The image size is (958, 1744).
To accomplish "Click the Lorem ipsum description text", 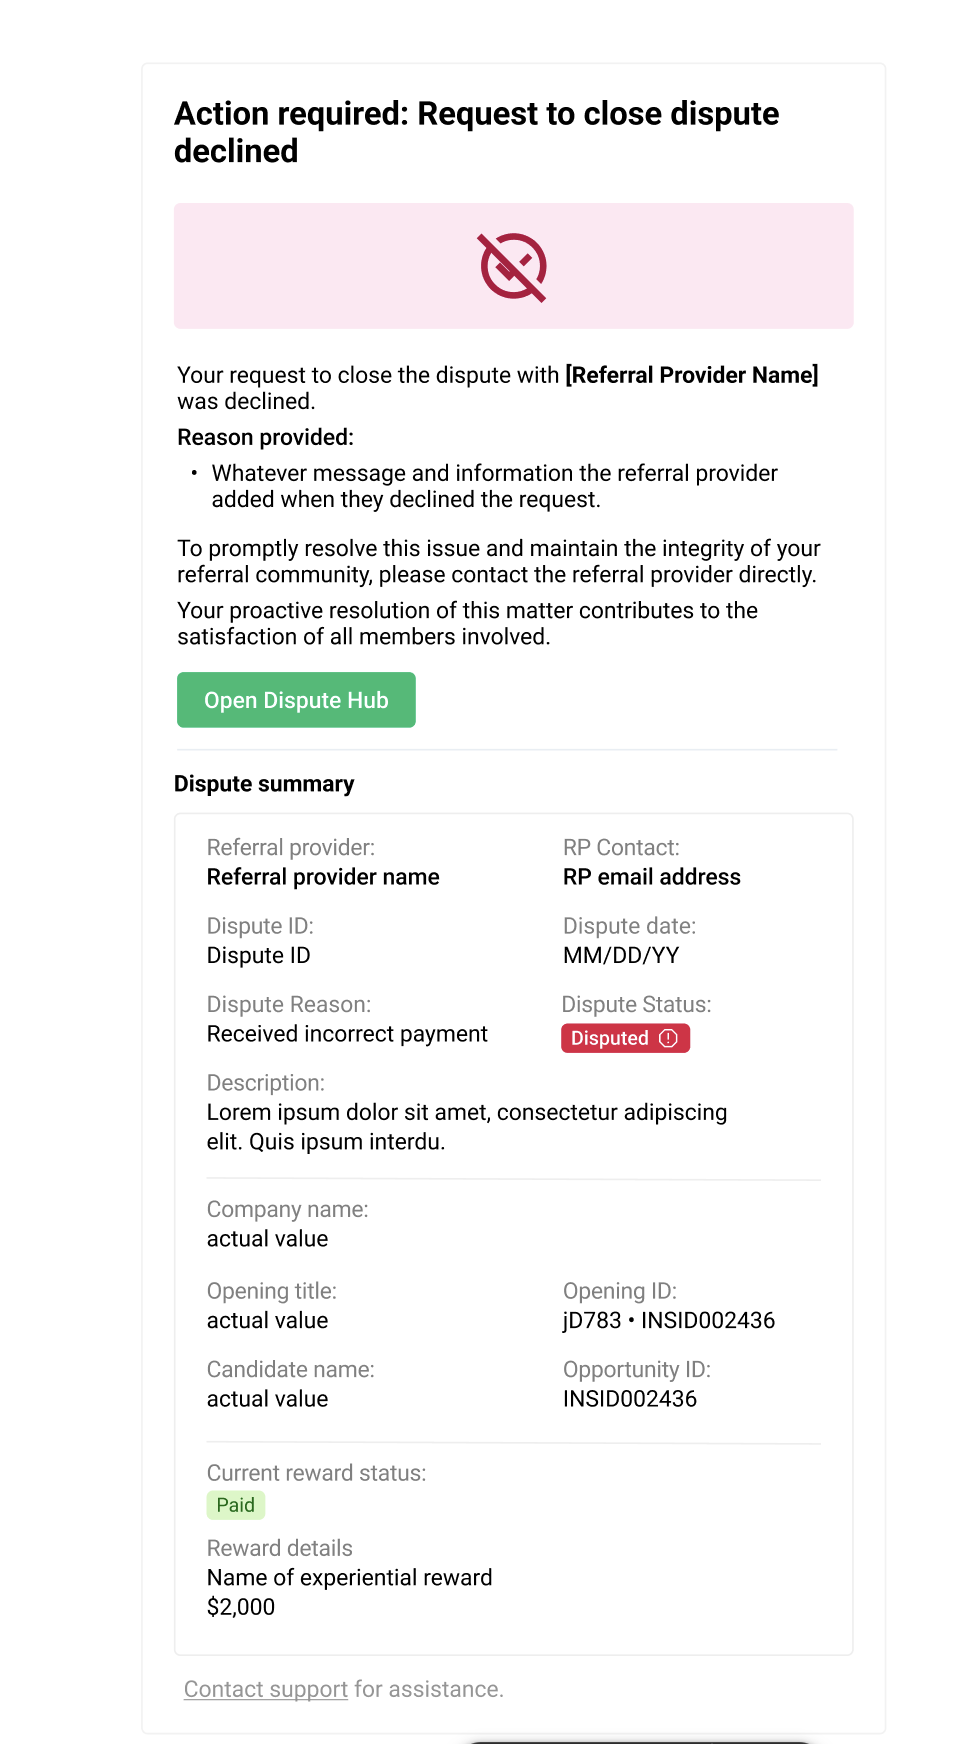I will pyautogui.click(x=467, y=1127).
